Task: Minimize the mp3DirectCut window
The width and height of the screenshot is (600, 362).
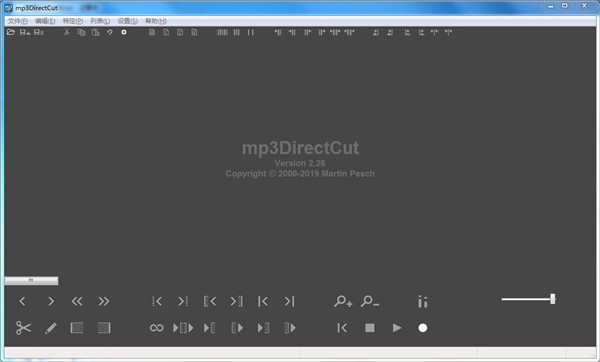Action: [551, 6]
